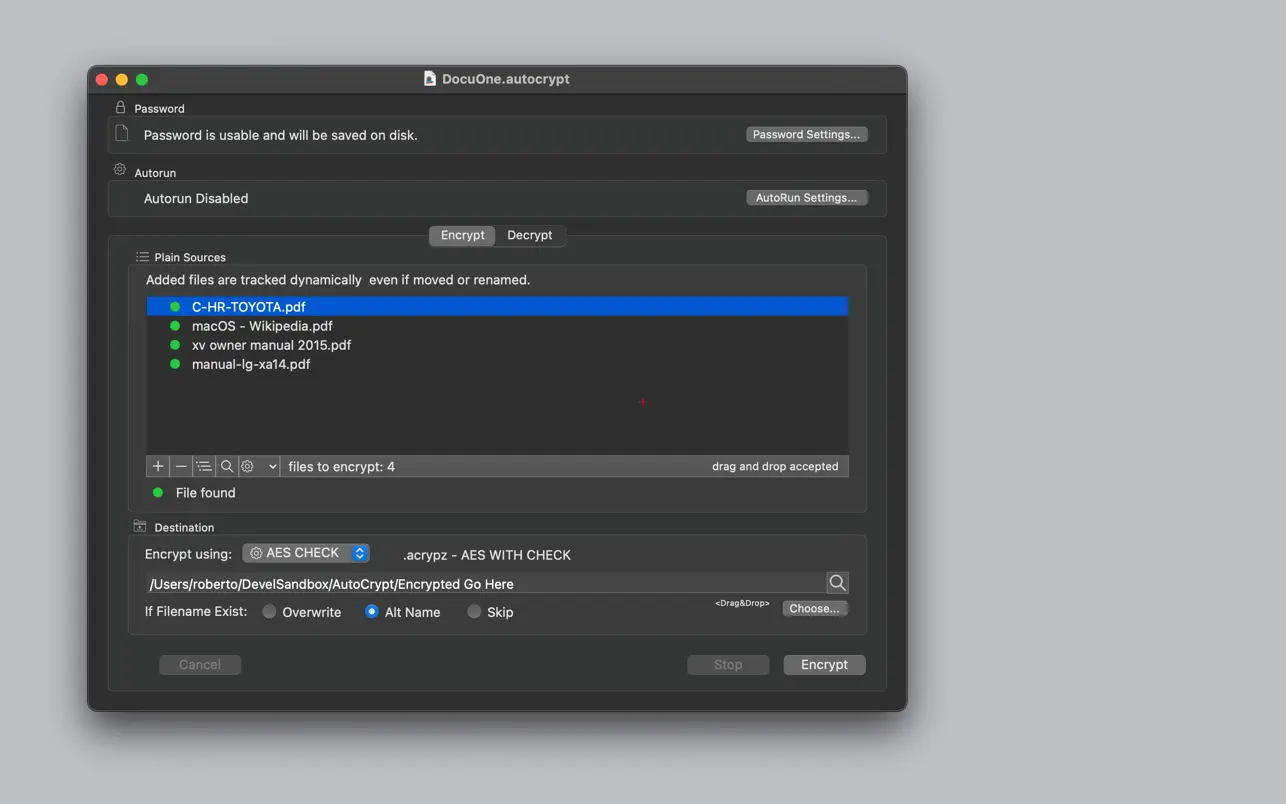Screen dimensions: 1286x804
Task: Select the Overwrite radio button
Action: coord(270,612)
